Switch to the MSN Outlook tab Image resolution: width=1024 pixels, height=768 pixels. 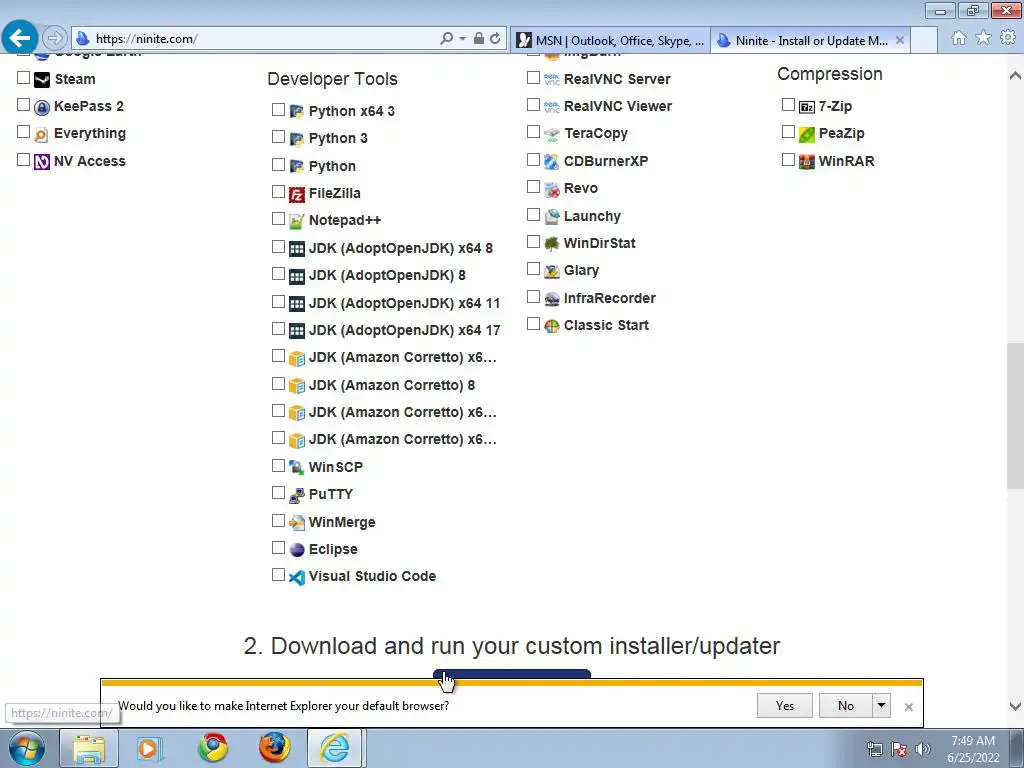point(610,40)
